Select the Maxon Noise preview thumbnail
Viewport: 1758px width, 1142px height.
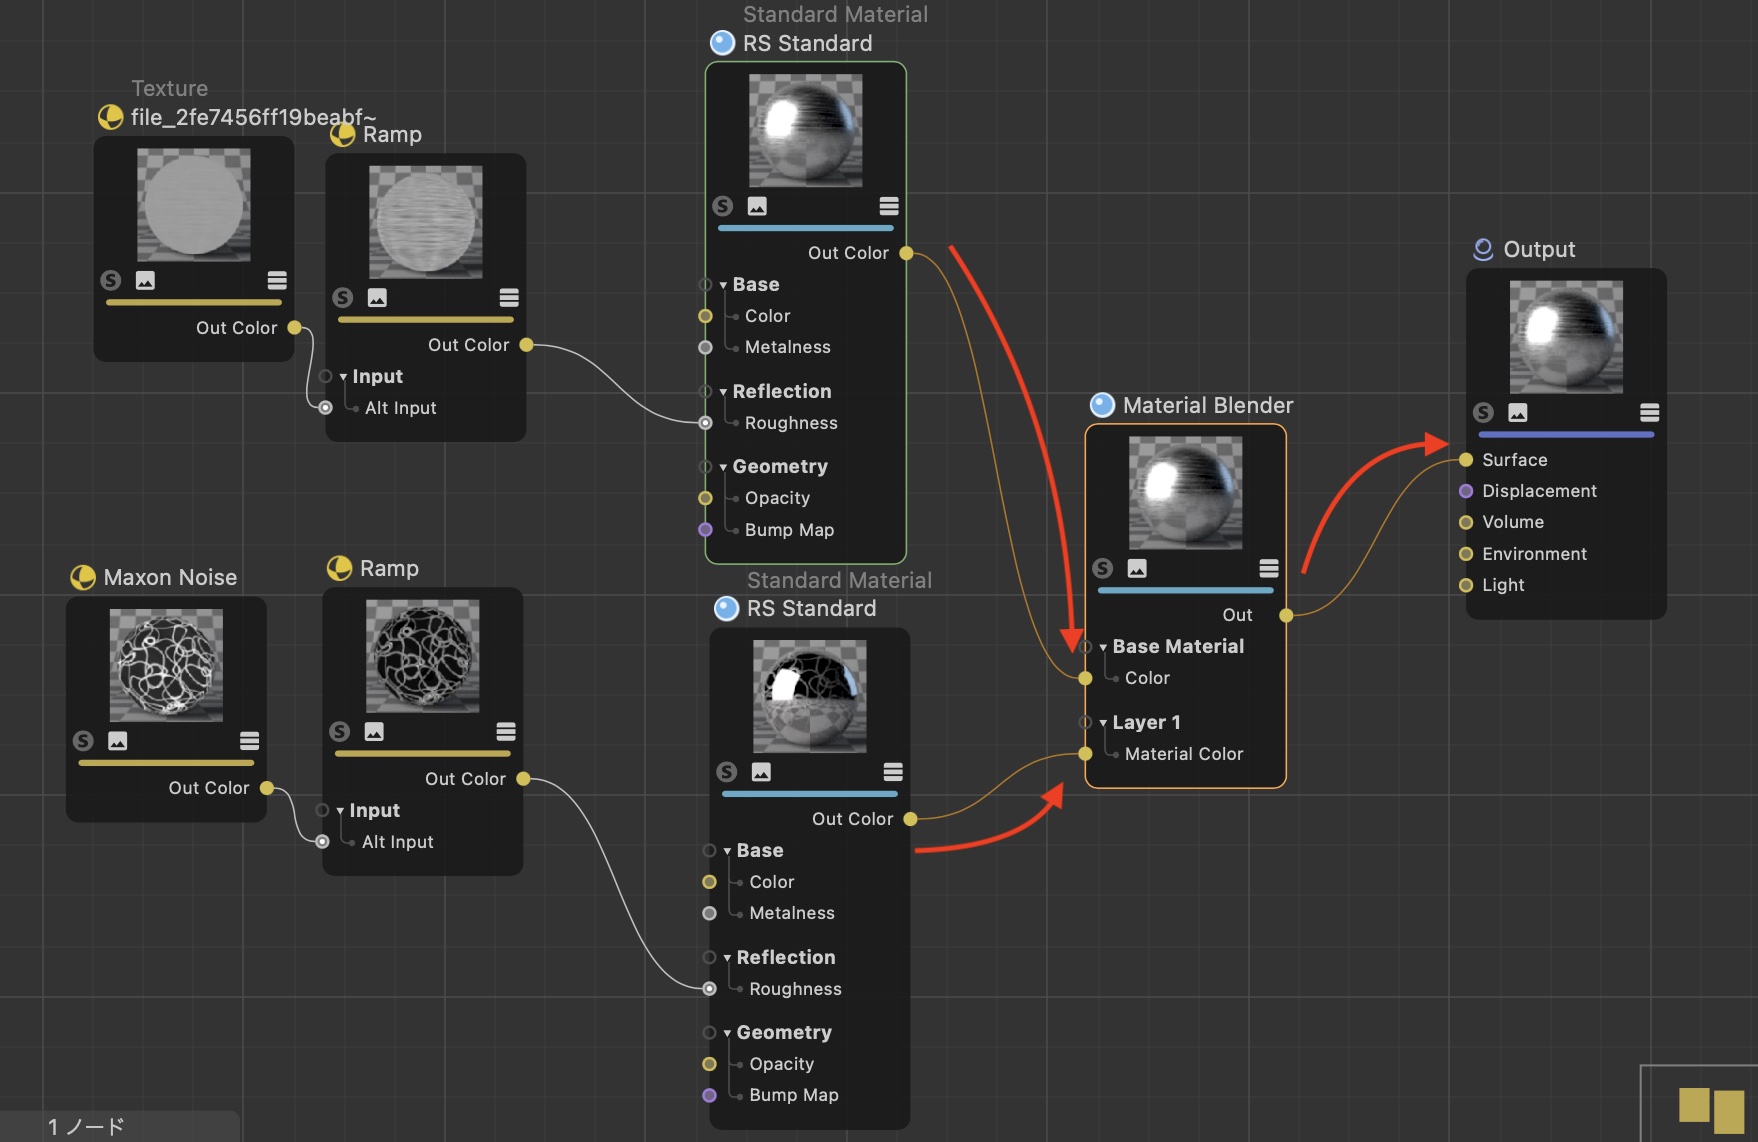[166, 665]
